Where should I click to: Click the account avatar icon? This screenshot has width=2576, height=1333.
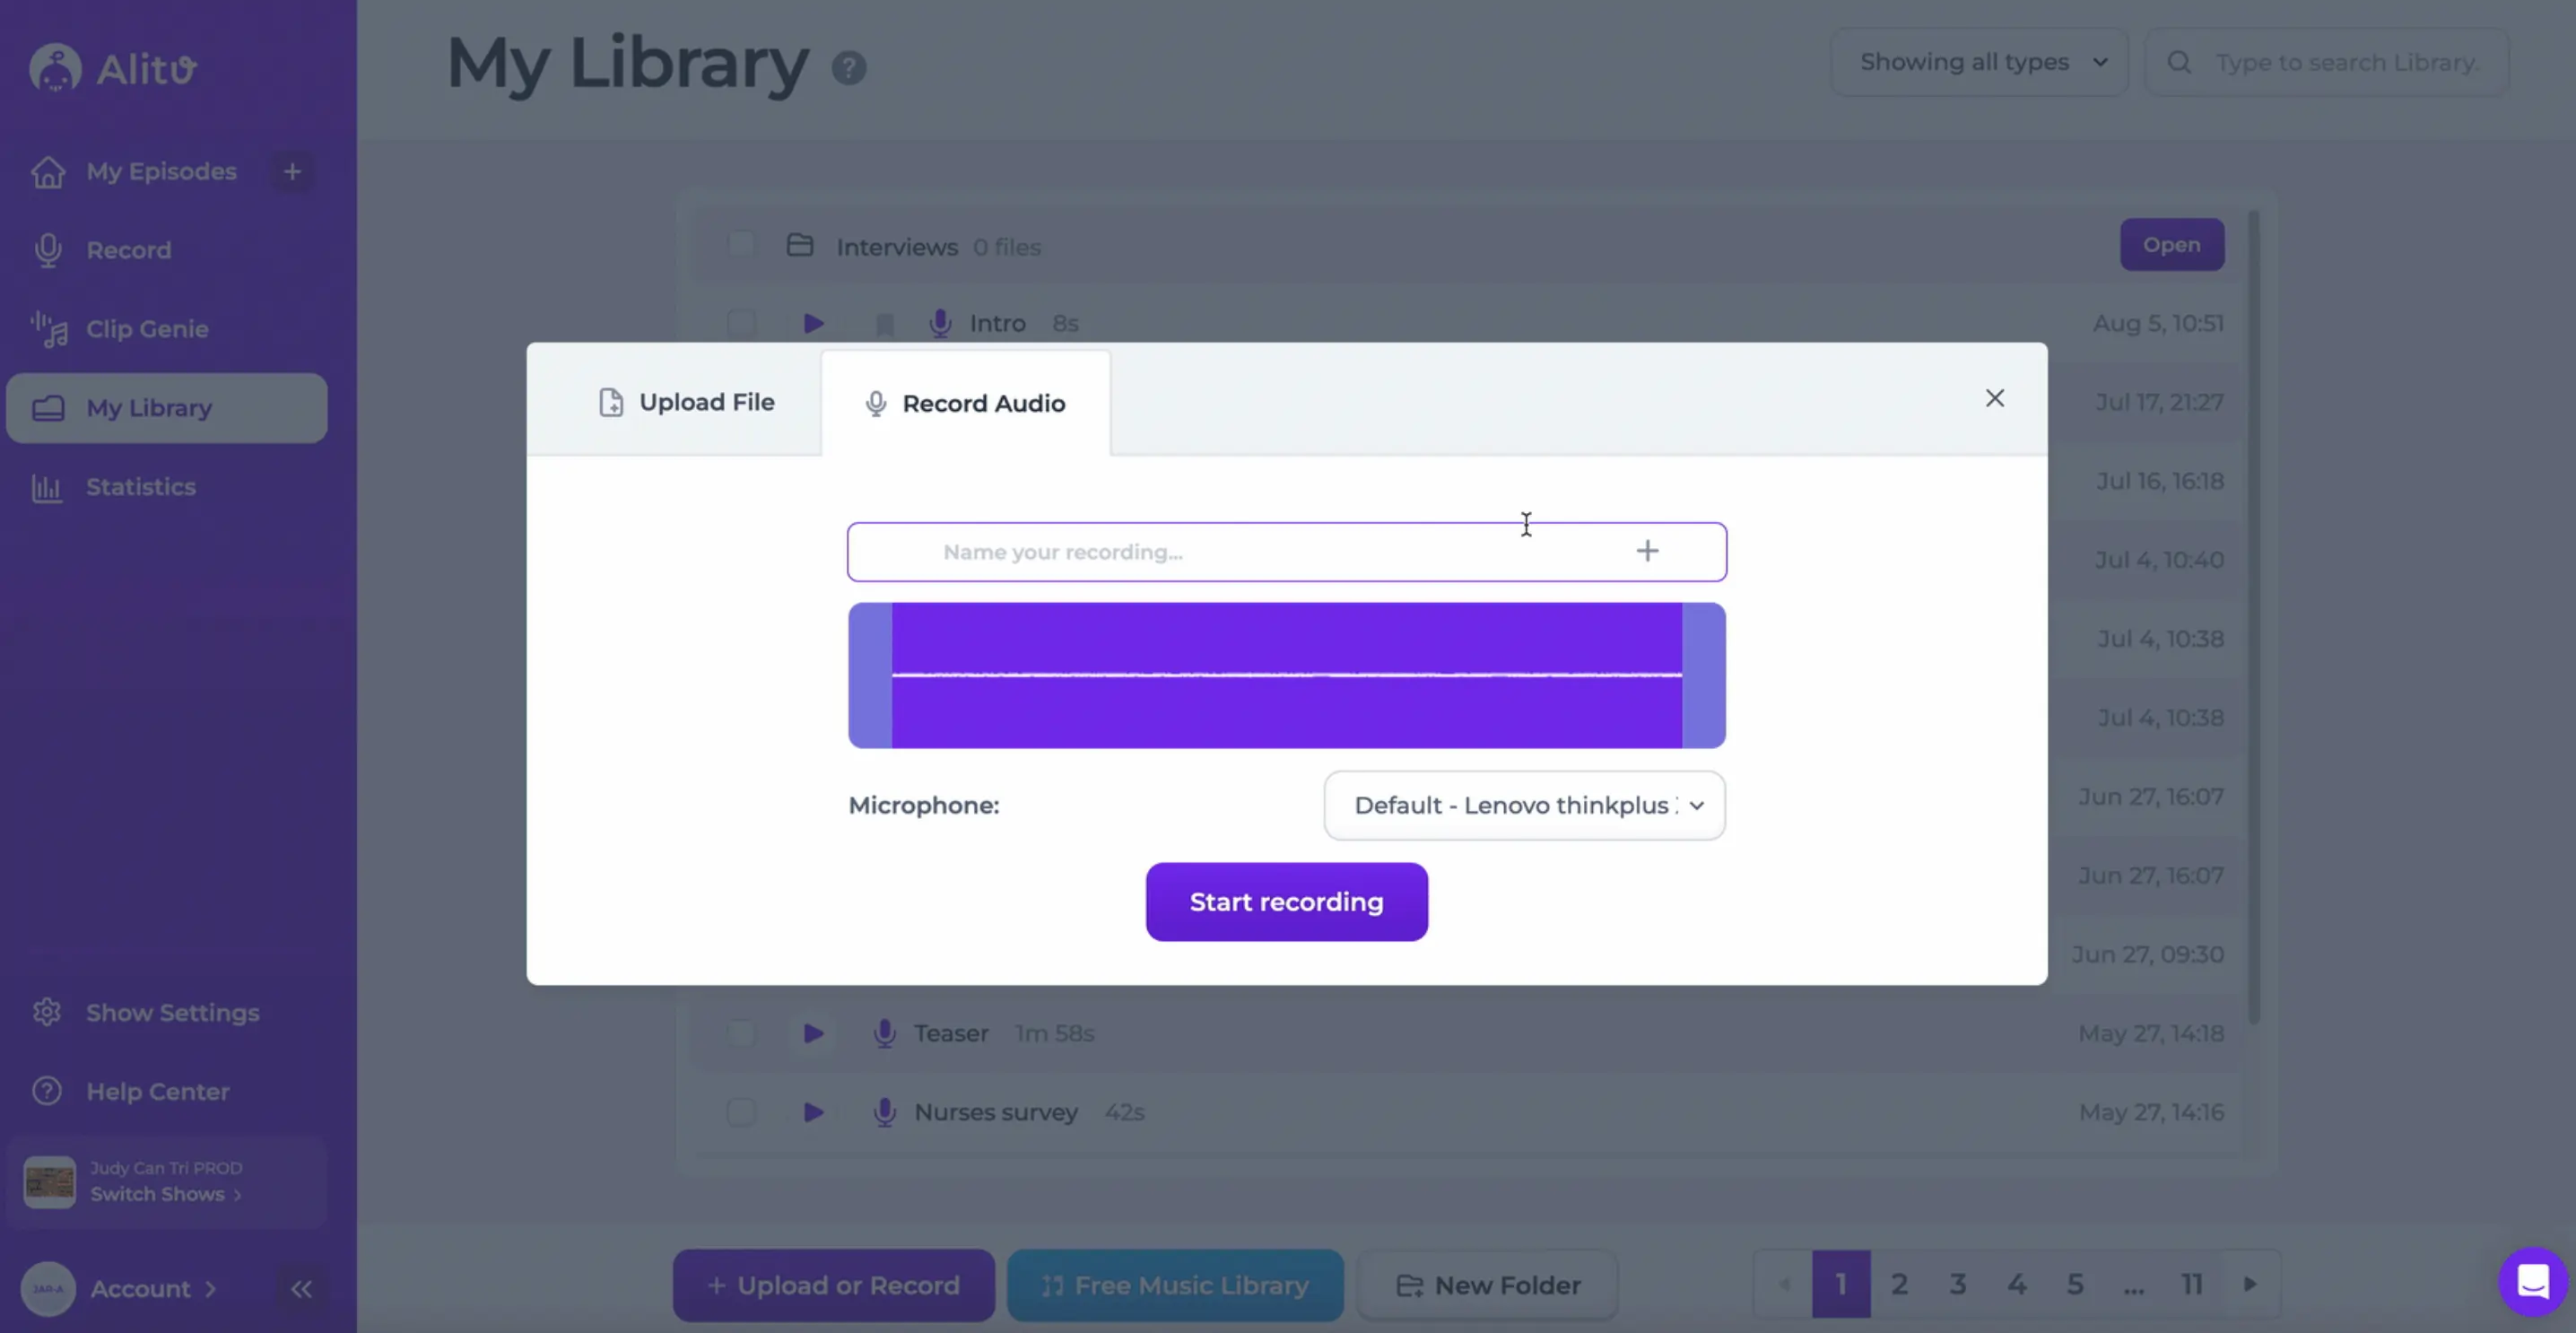(x=48, y=1288)
